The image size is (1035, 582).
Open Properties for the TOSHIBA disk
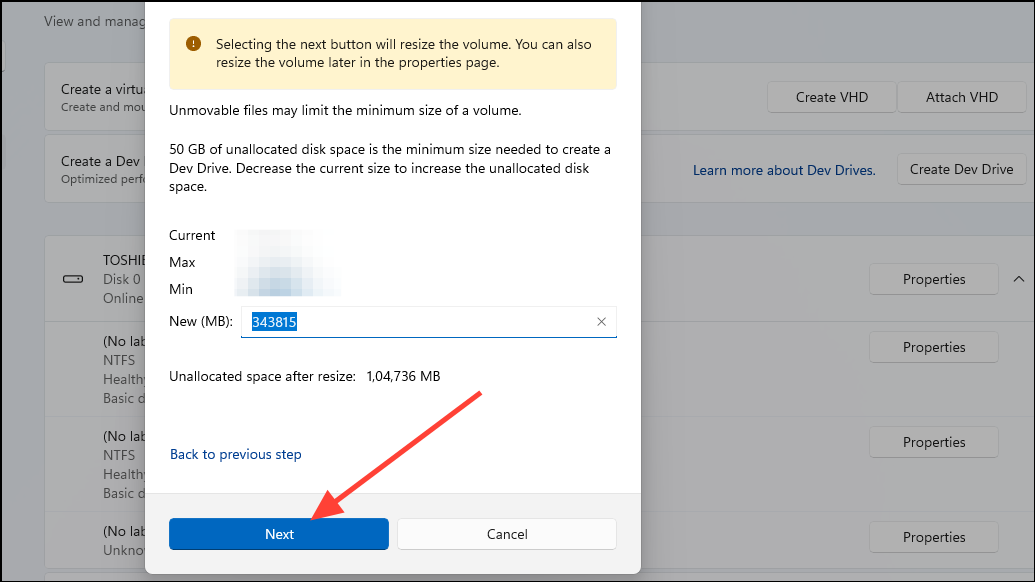(x=932, y=279)
